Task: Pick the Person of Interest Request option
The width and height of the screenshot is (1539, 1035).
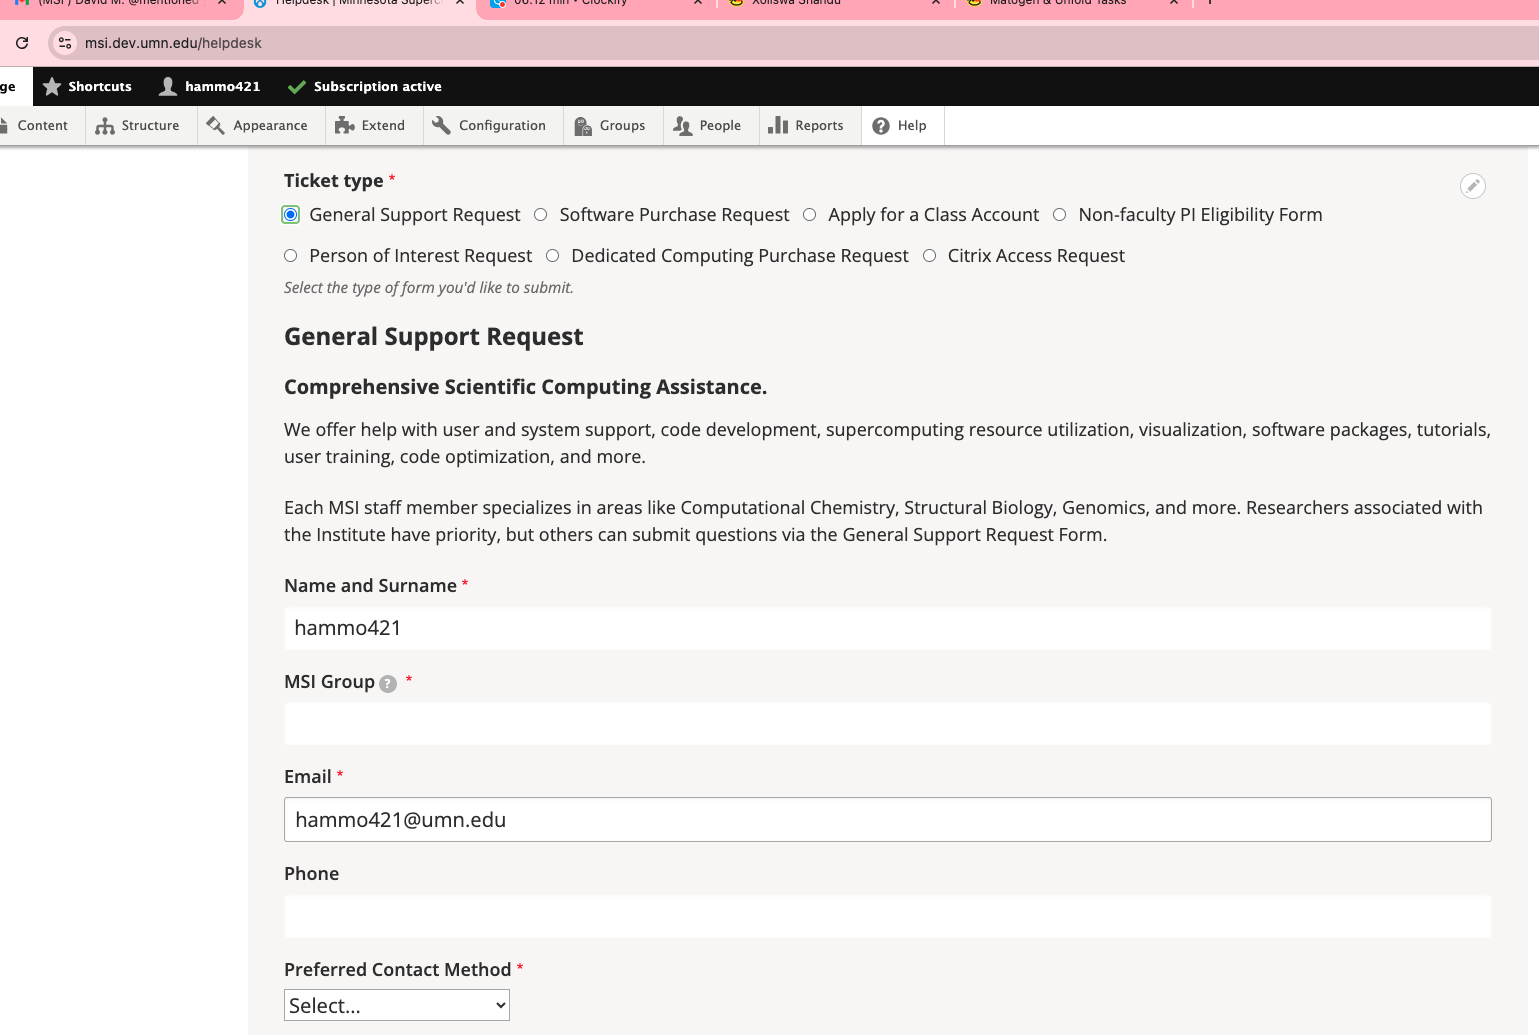Action: pyautogui.click(x=291, y=256)
